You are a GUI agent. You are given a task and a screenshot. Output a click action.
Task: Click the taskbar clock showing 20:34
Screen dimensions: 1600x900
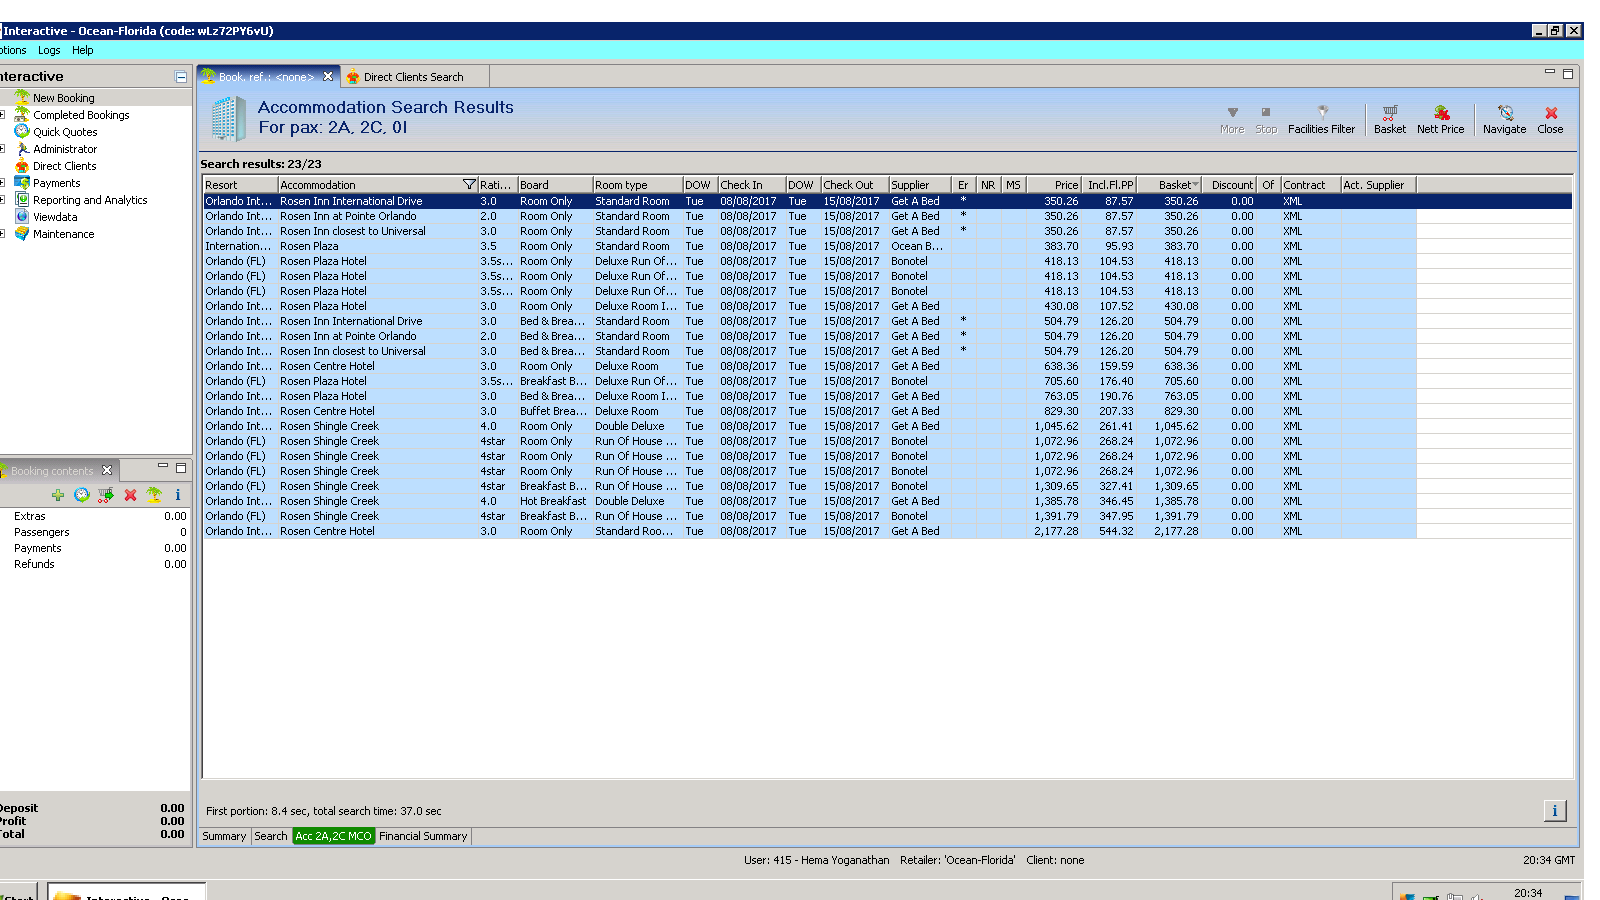1528,893
